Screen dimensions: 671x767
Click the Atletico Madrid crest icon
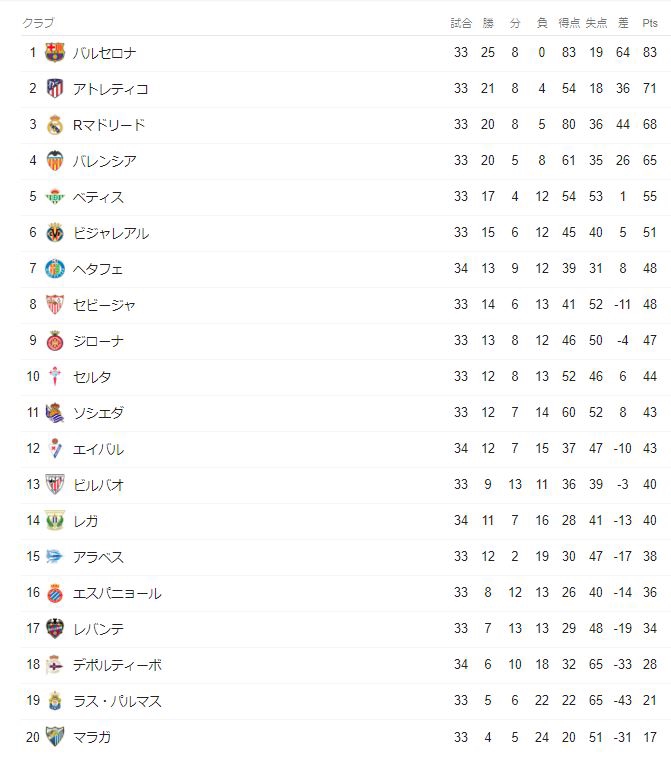point(55,89)
